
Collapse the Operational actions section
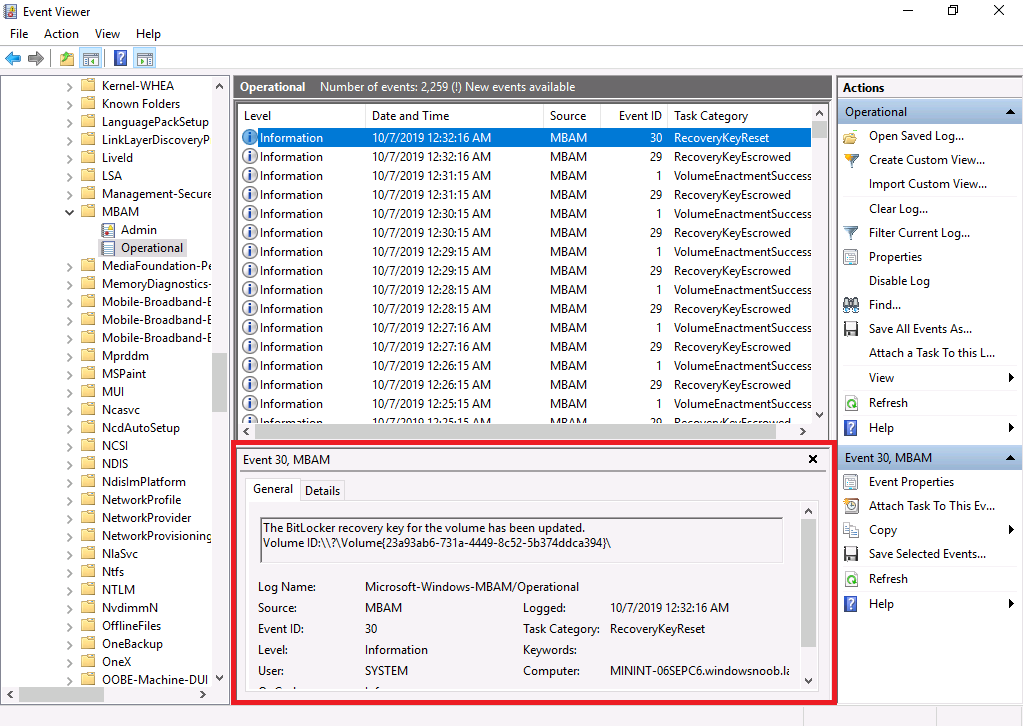coord(1010,112)
